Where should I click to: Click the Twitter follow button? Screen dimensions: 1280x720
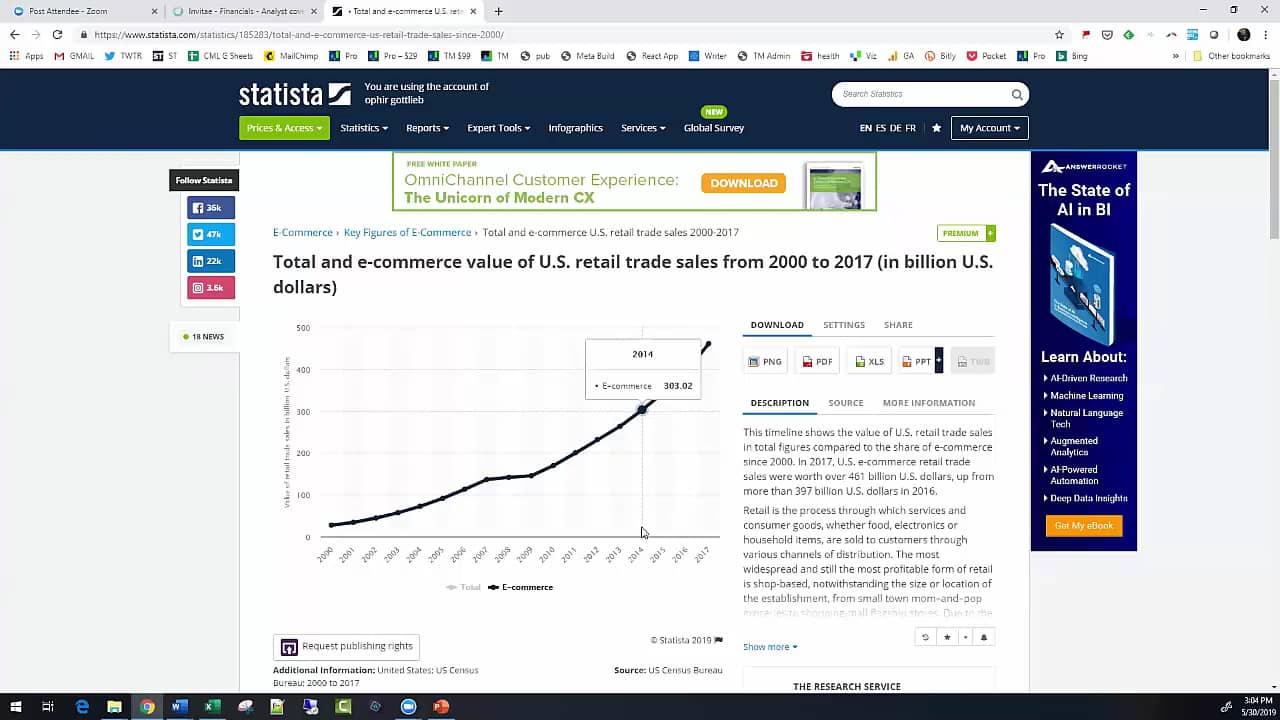[x=211, y=234]
